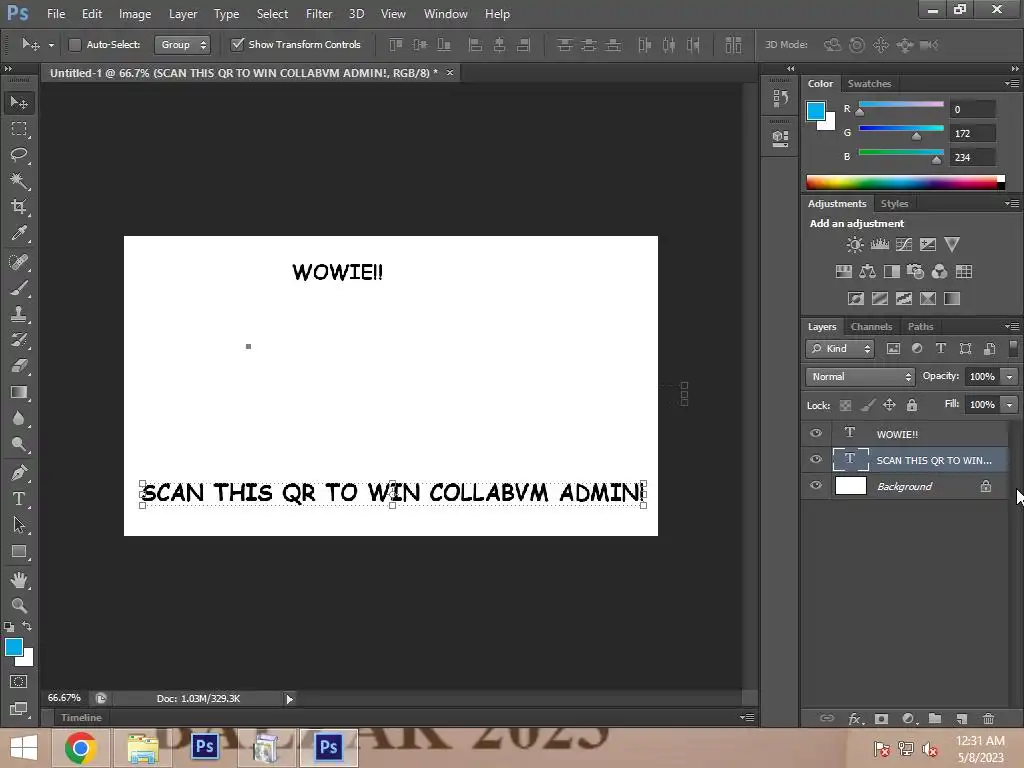The width and height of the screenshot is (1024, 768).
Task: Switch to the Swatches tab
Action: 869,84
